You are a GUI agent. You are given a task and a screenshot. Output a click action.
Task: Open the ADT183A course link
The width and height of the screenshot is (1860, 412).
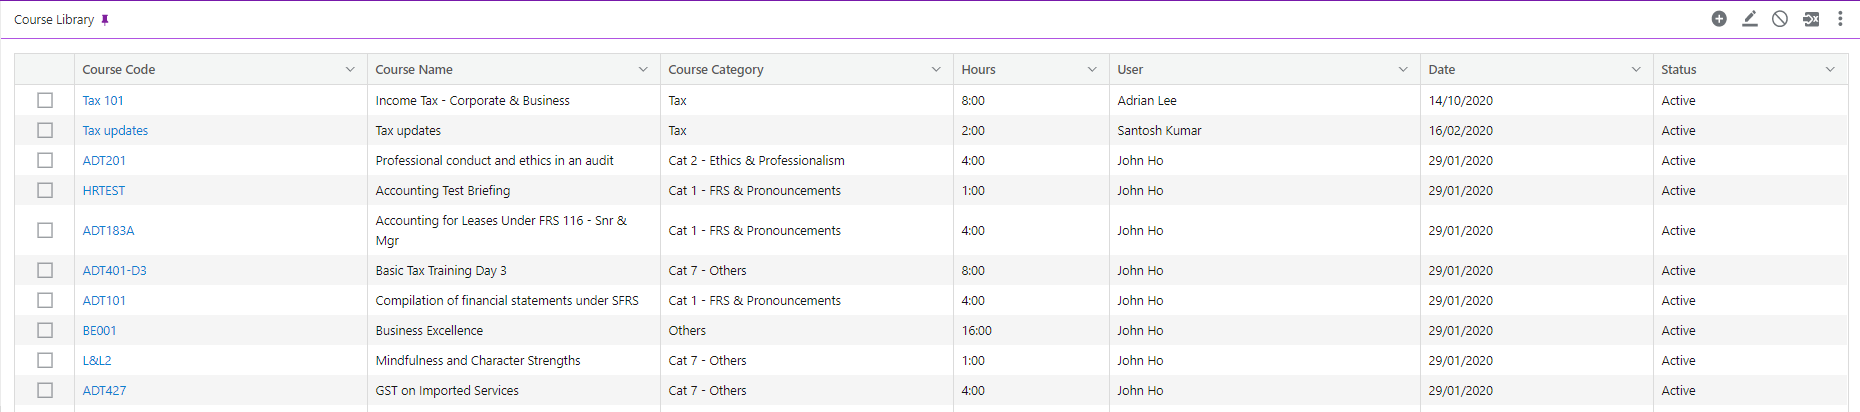pyautogui.click(x=108, y=230)
